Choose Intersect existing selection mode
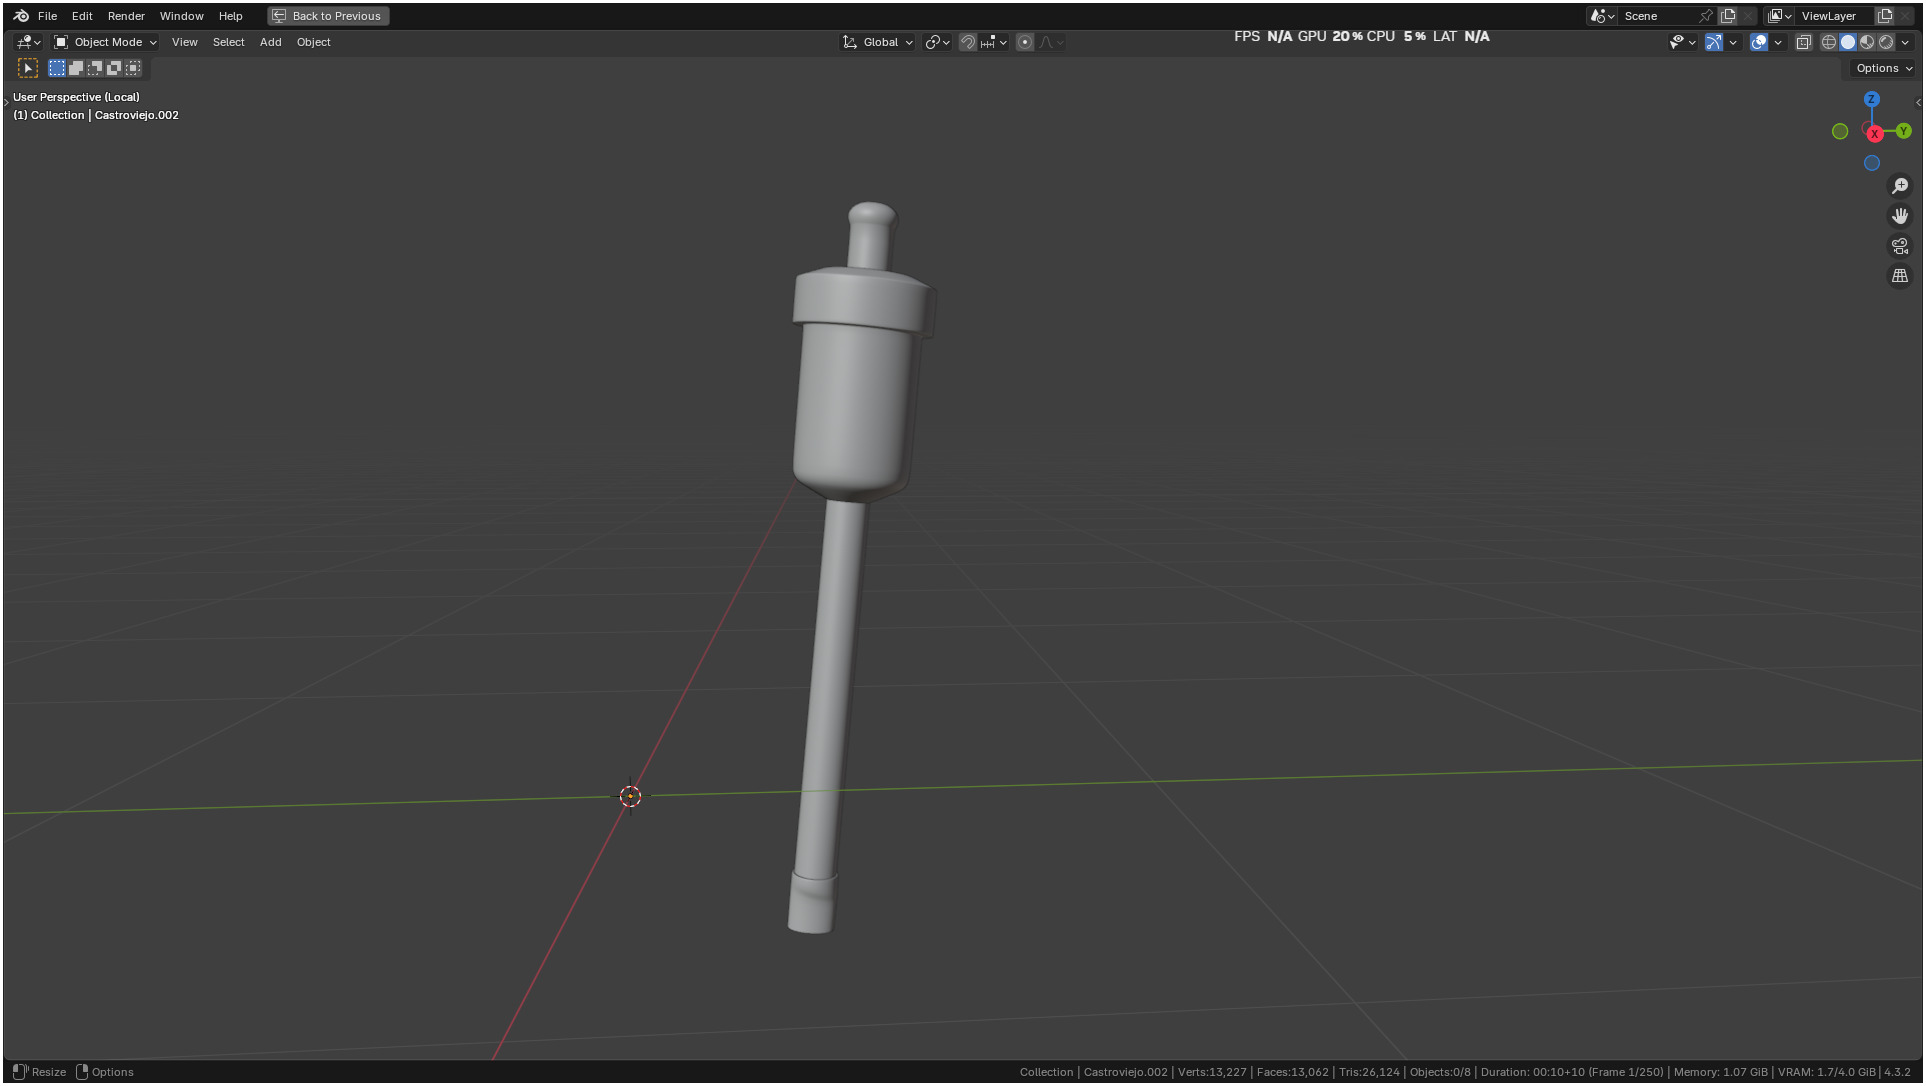Viewport: 1926px width, 1086px height. (133, 68)
